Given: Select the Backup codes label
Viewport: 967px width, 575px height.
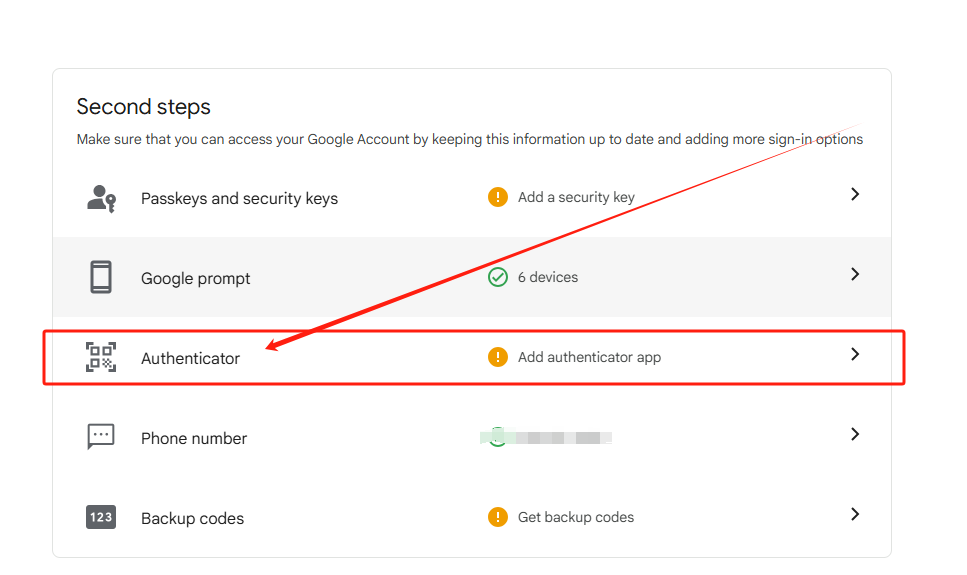Looking at the screenshot, I should (x=192, y=519).
